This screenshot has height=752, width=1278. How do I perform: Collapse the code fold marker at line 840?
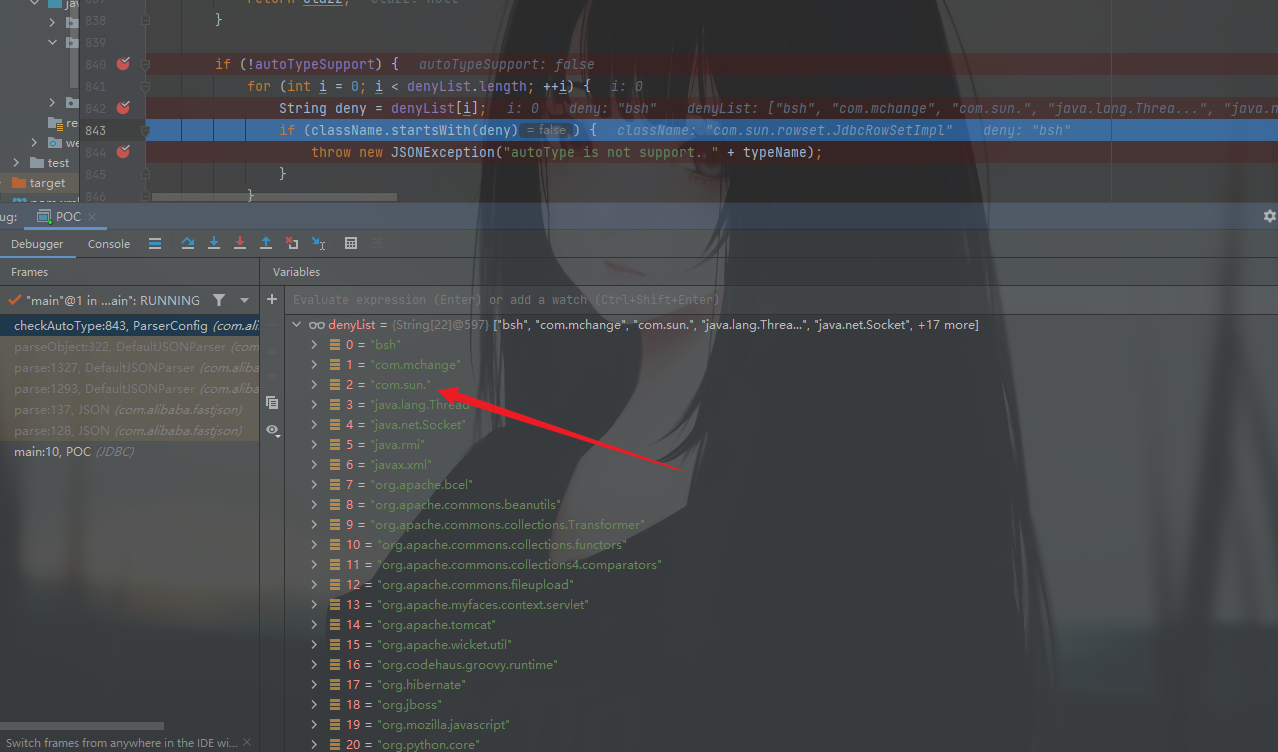(146, 64)
